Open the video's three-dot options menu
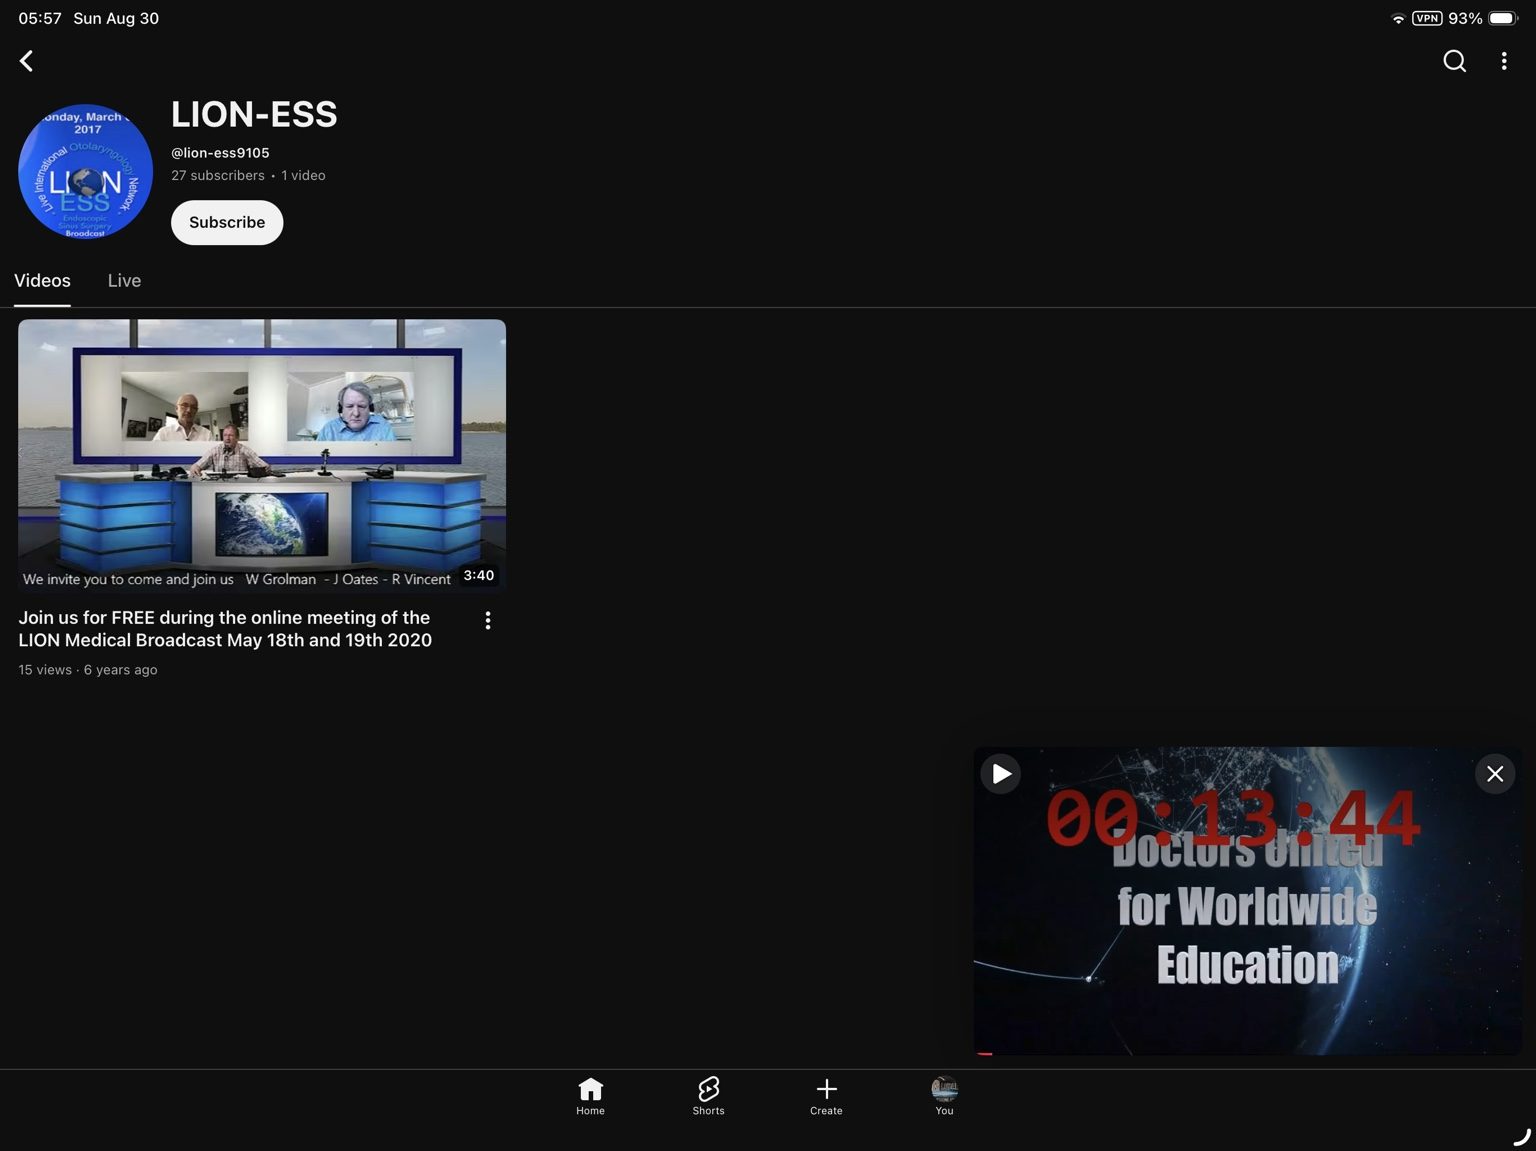This screenshot has height=1151, width=1536. click(487, 621)
